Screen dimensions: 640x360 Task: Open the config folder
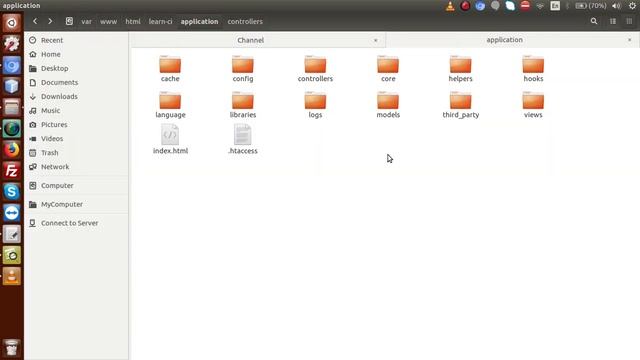pos(243,69)
